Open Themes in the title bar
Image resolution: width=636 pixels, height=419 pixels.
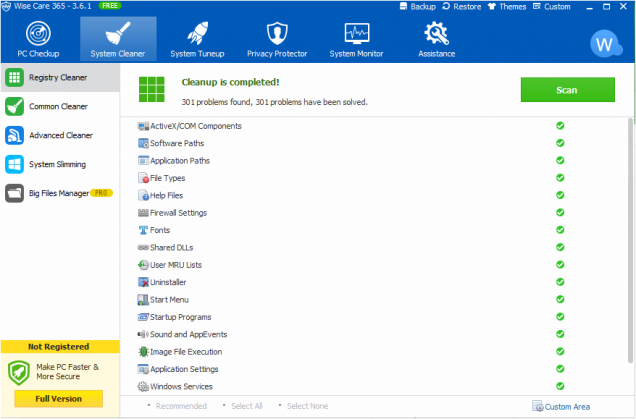tap(507, 6)
